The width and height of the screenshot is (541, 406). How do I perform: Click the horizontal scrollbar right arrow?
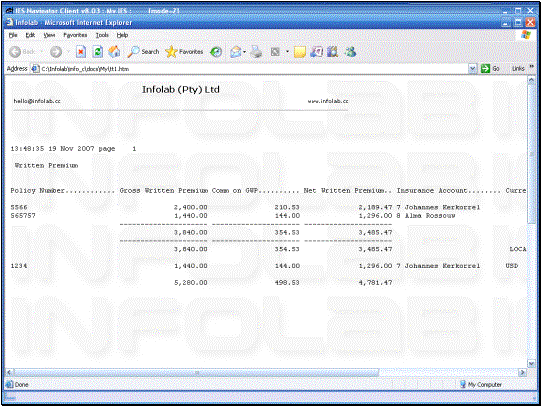pyautogui.click(x=522, y=373)
